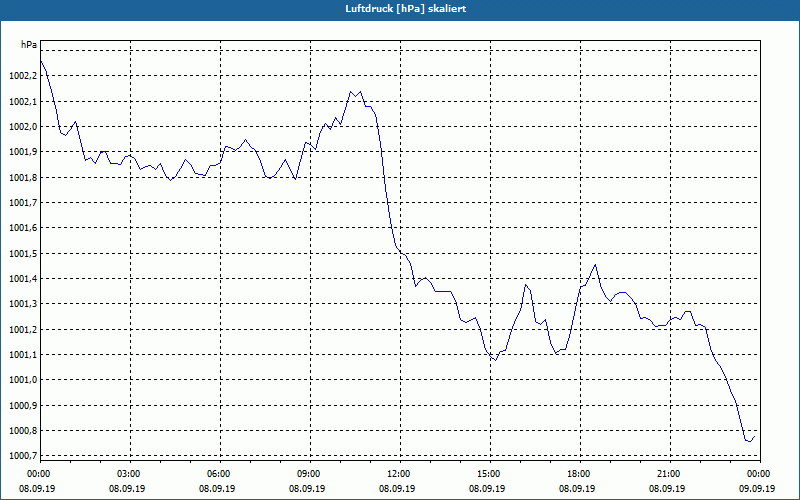Click the y-axis value 1000,9
This screenshot has height=500, width=800.
(23, 406)
